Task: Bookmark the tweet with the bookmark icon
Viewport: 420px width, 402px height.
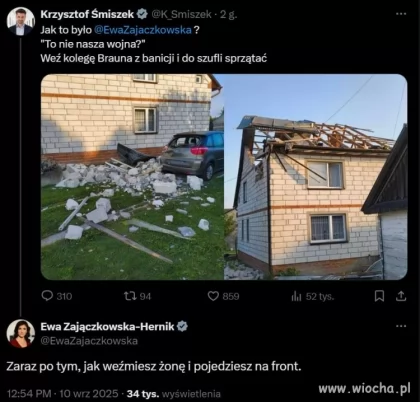Action: pyautogui.click(x=379, y=296)
